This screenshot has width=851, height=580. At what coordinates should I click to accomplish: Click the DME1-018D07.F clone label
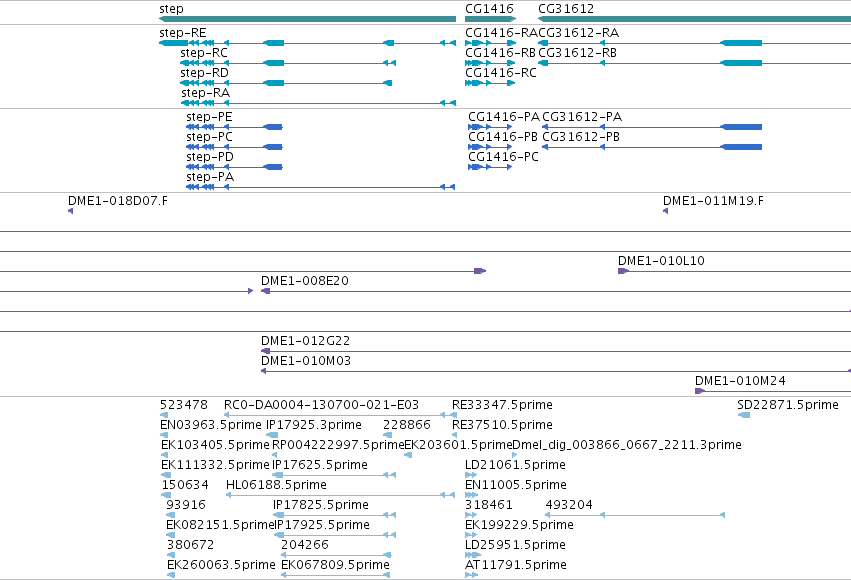pyautogui.click(x=118, y=201)
